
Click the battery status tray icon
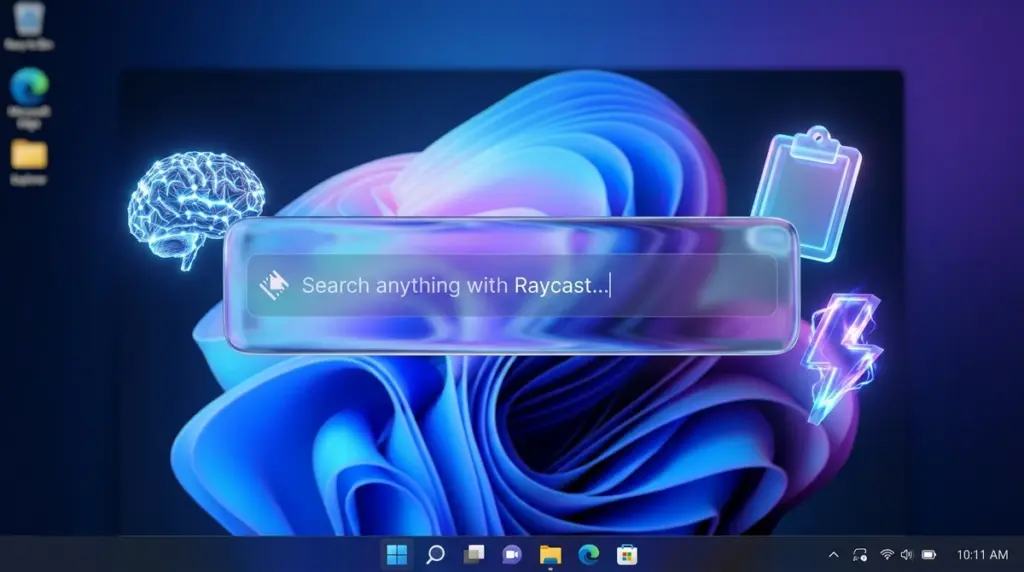pyautogui.click(x=929, y=554)
